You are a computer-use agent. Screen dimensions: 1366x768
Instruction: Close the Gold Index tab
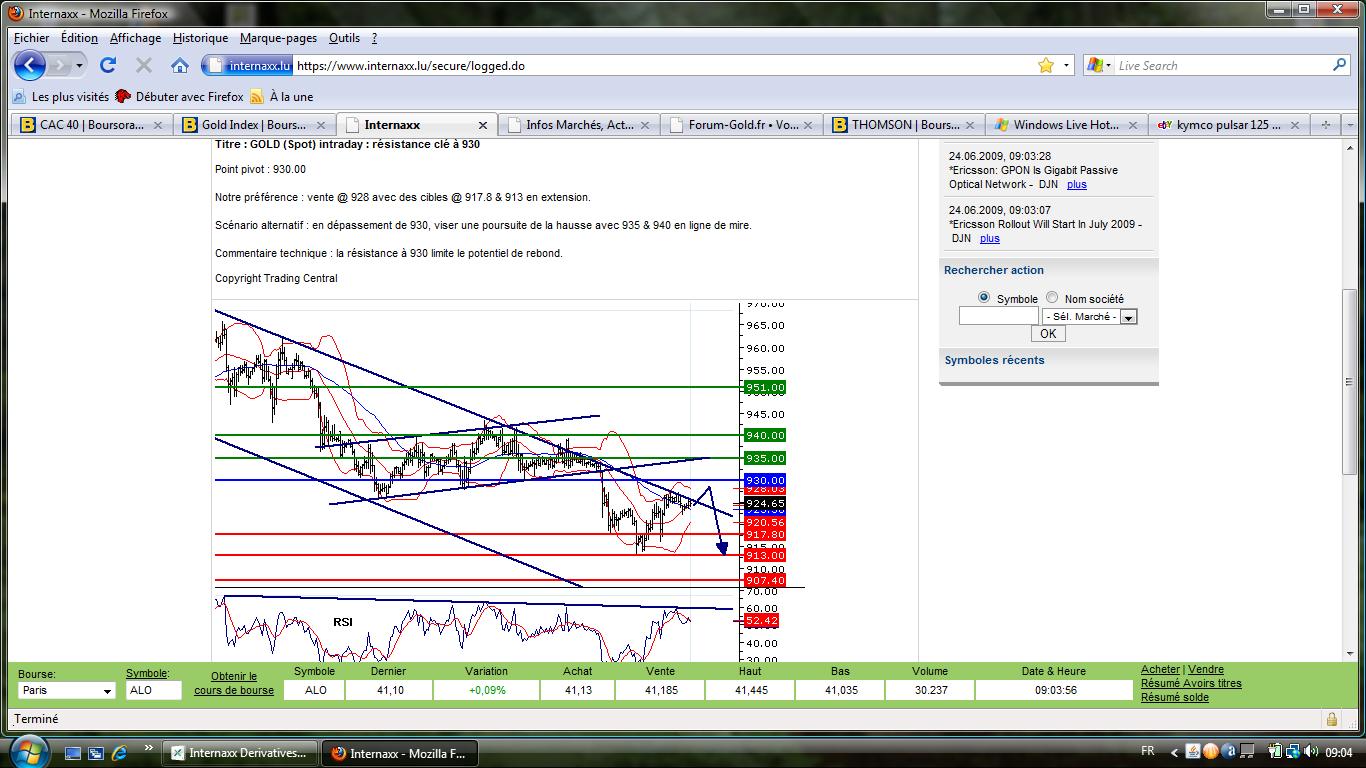pos(320,125)
